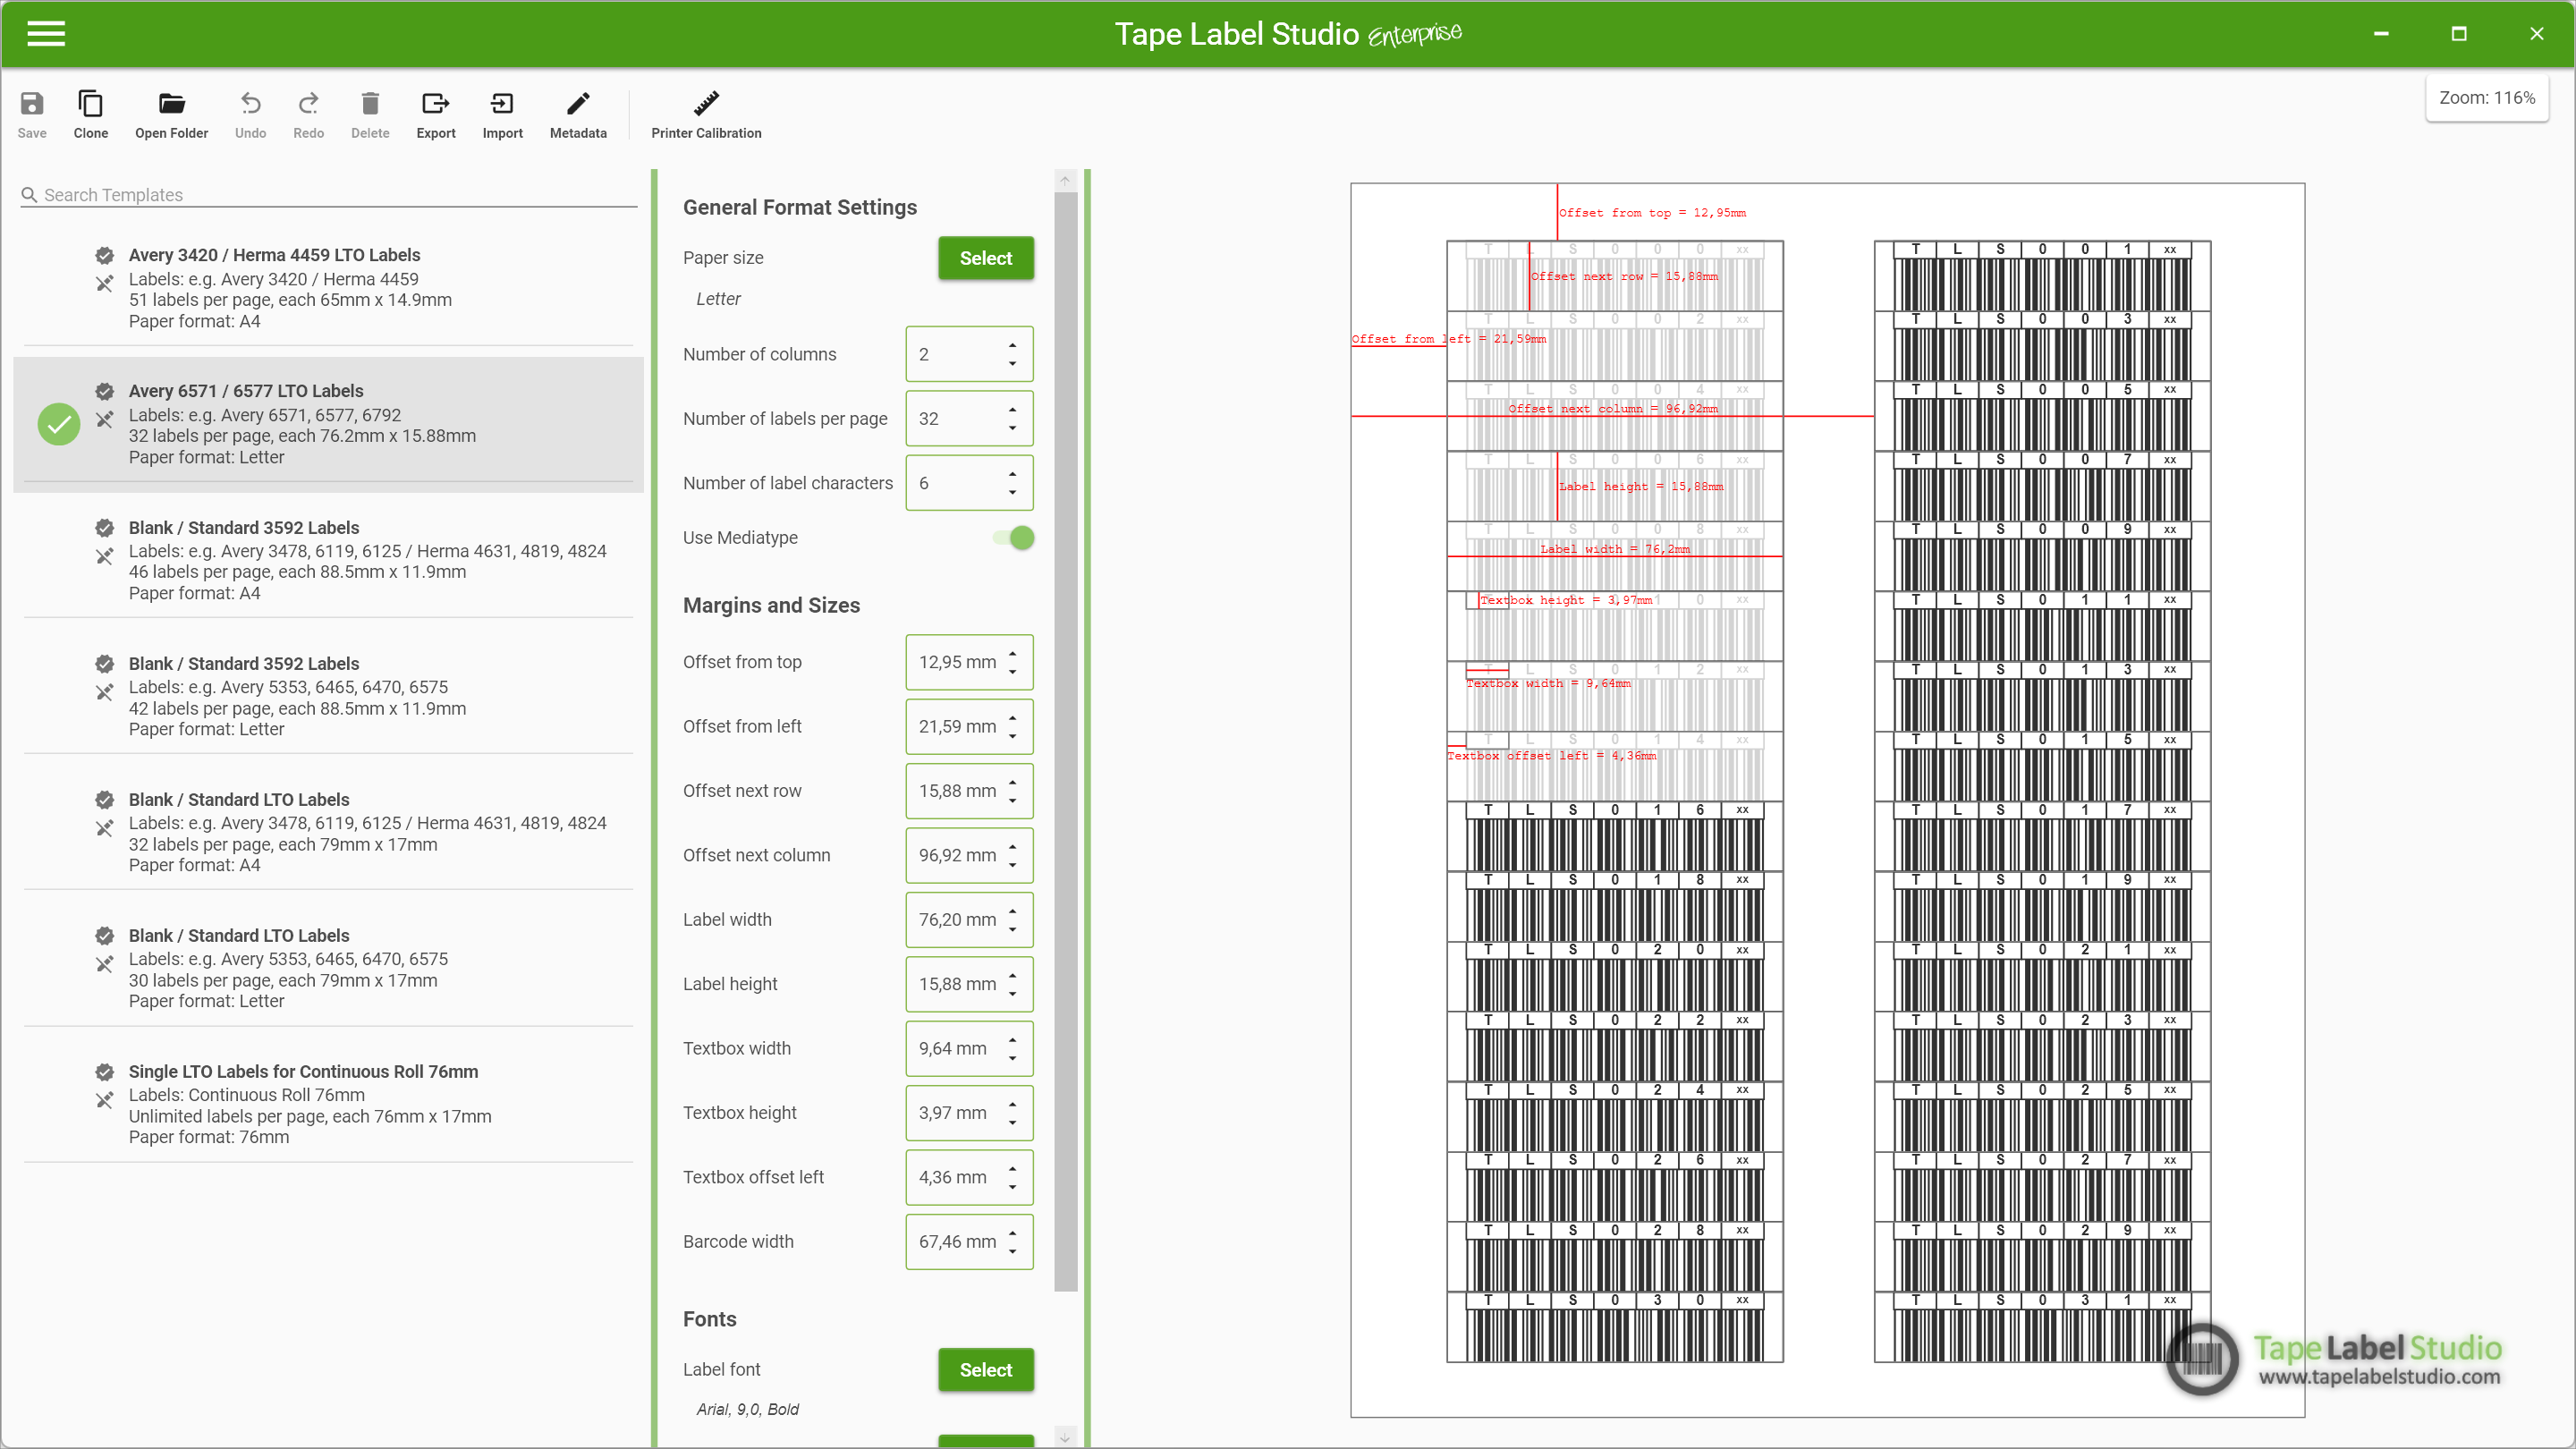Click verified badge on A4 3592 Labels template

click(x=104, y=528)
